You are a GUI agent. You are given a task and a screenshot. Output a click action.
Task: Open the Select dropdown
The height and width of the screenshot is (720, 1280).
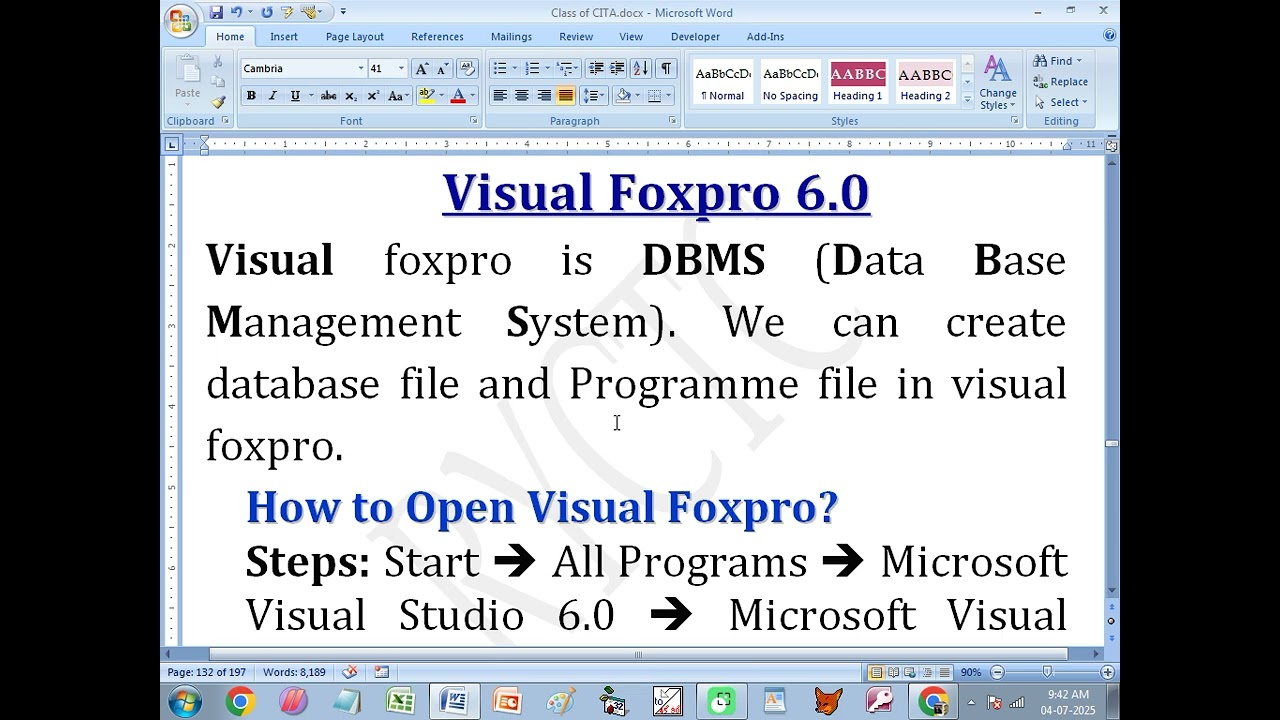tap(1061, 102)
